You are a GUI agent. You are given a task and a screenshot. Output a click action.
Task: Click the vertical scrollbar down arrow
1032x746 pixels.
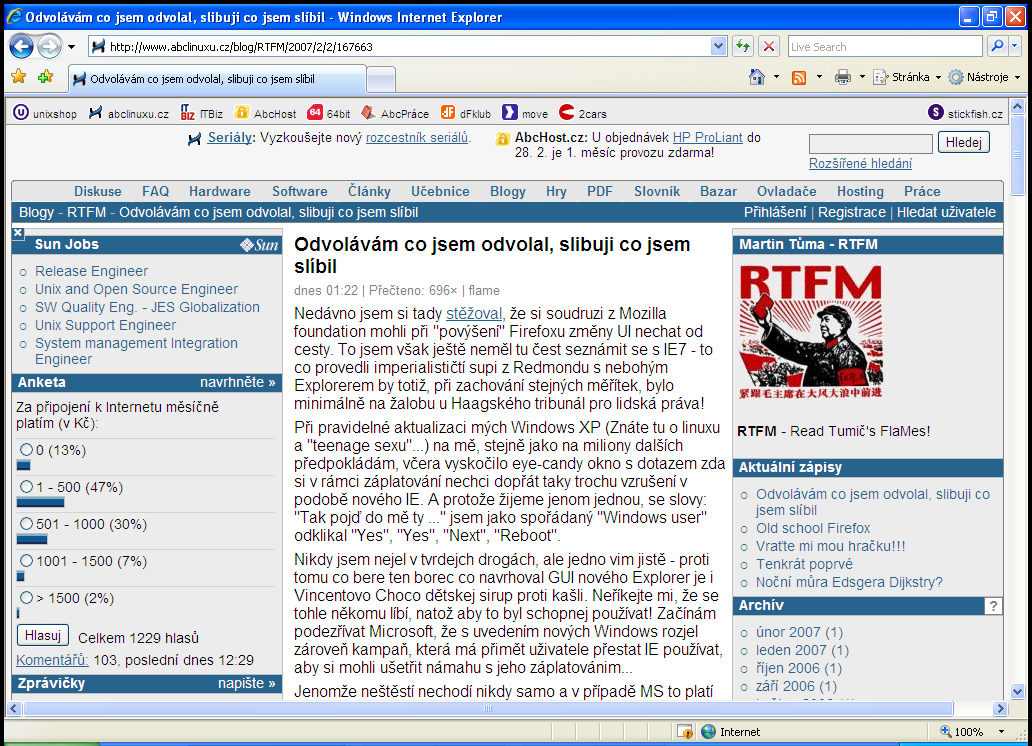(1018, 691)
